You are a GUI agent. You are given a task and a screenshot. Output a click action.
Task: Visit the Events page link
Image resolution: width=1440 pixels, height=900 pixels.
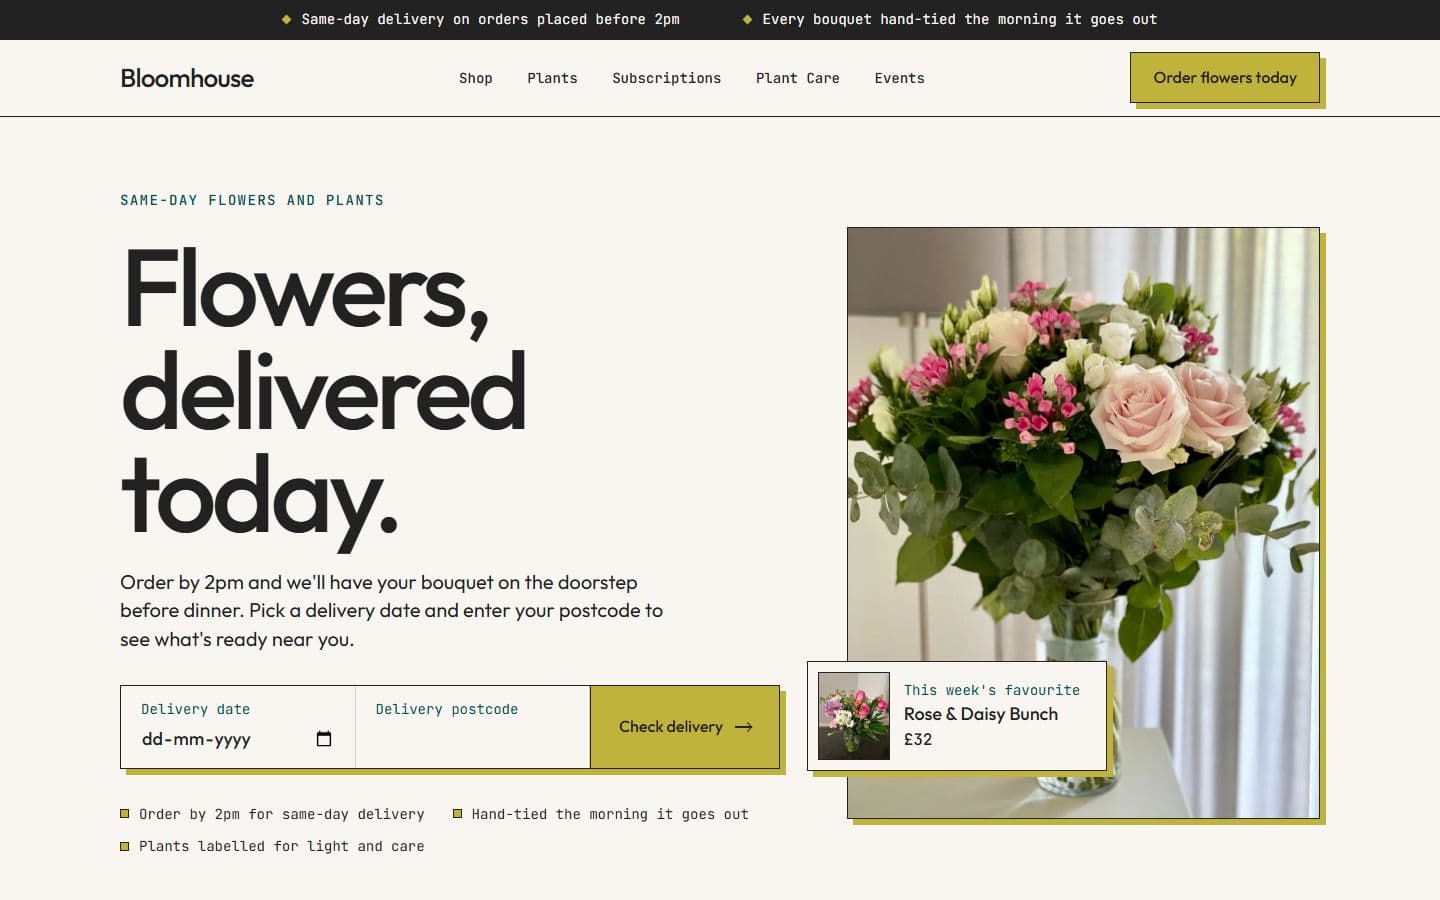click(900, 78)
